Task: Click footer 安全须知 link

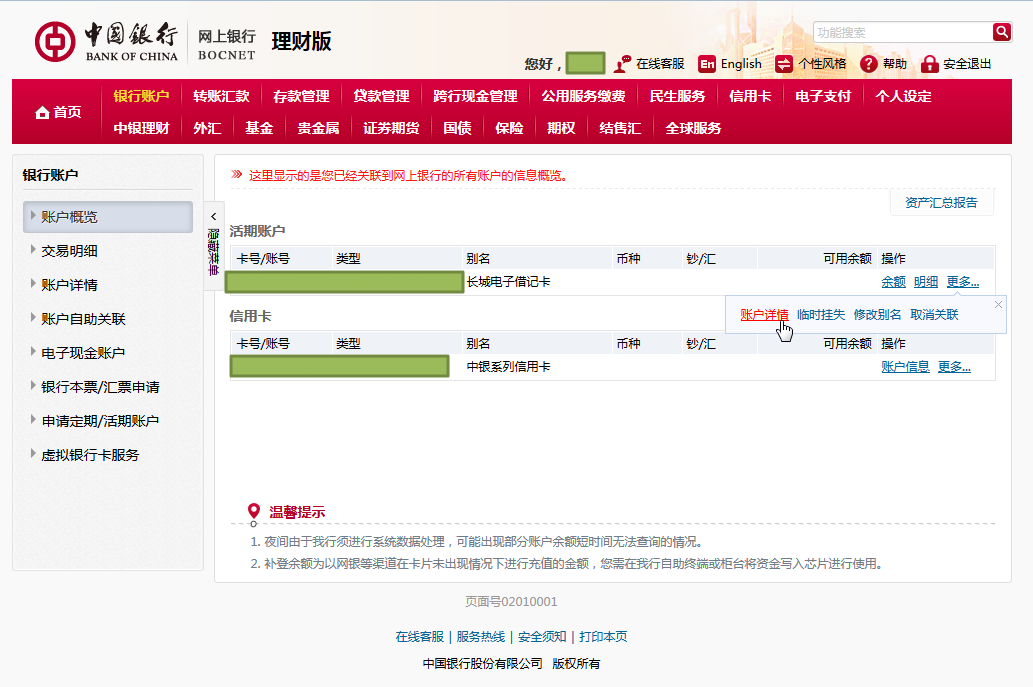Action: click(x=542, y=637)
